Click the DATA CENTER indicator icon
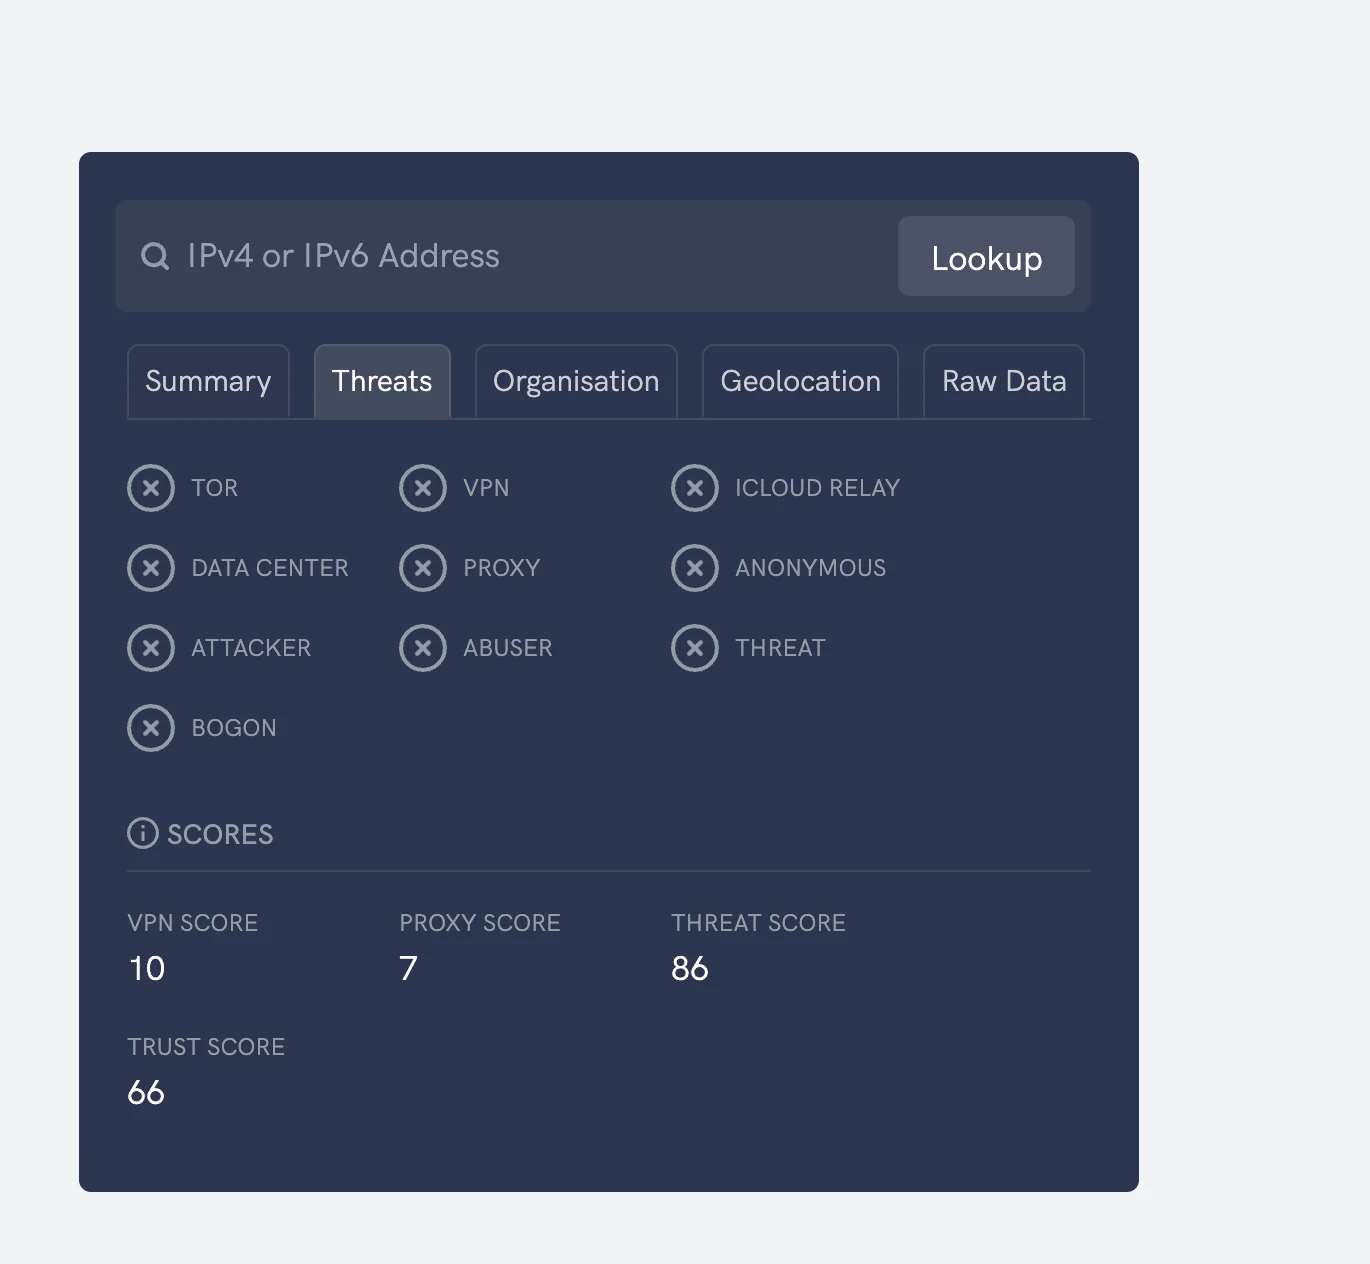This screenshot has width=1370, height=1264. pyautogui.click(x=151, y=568)
